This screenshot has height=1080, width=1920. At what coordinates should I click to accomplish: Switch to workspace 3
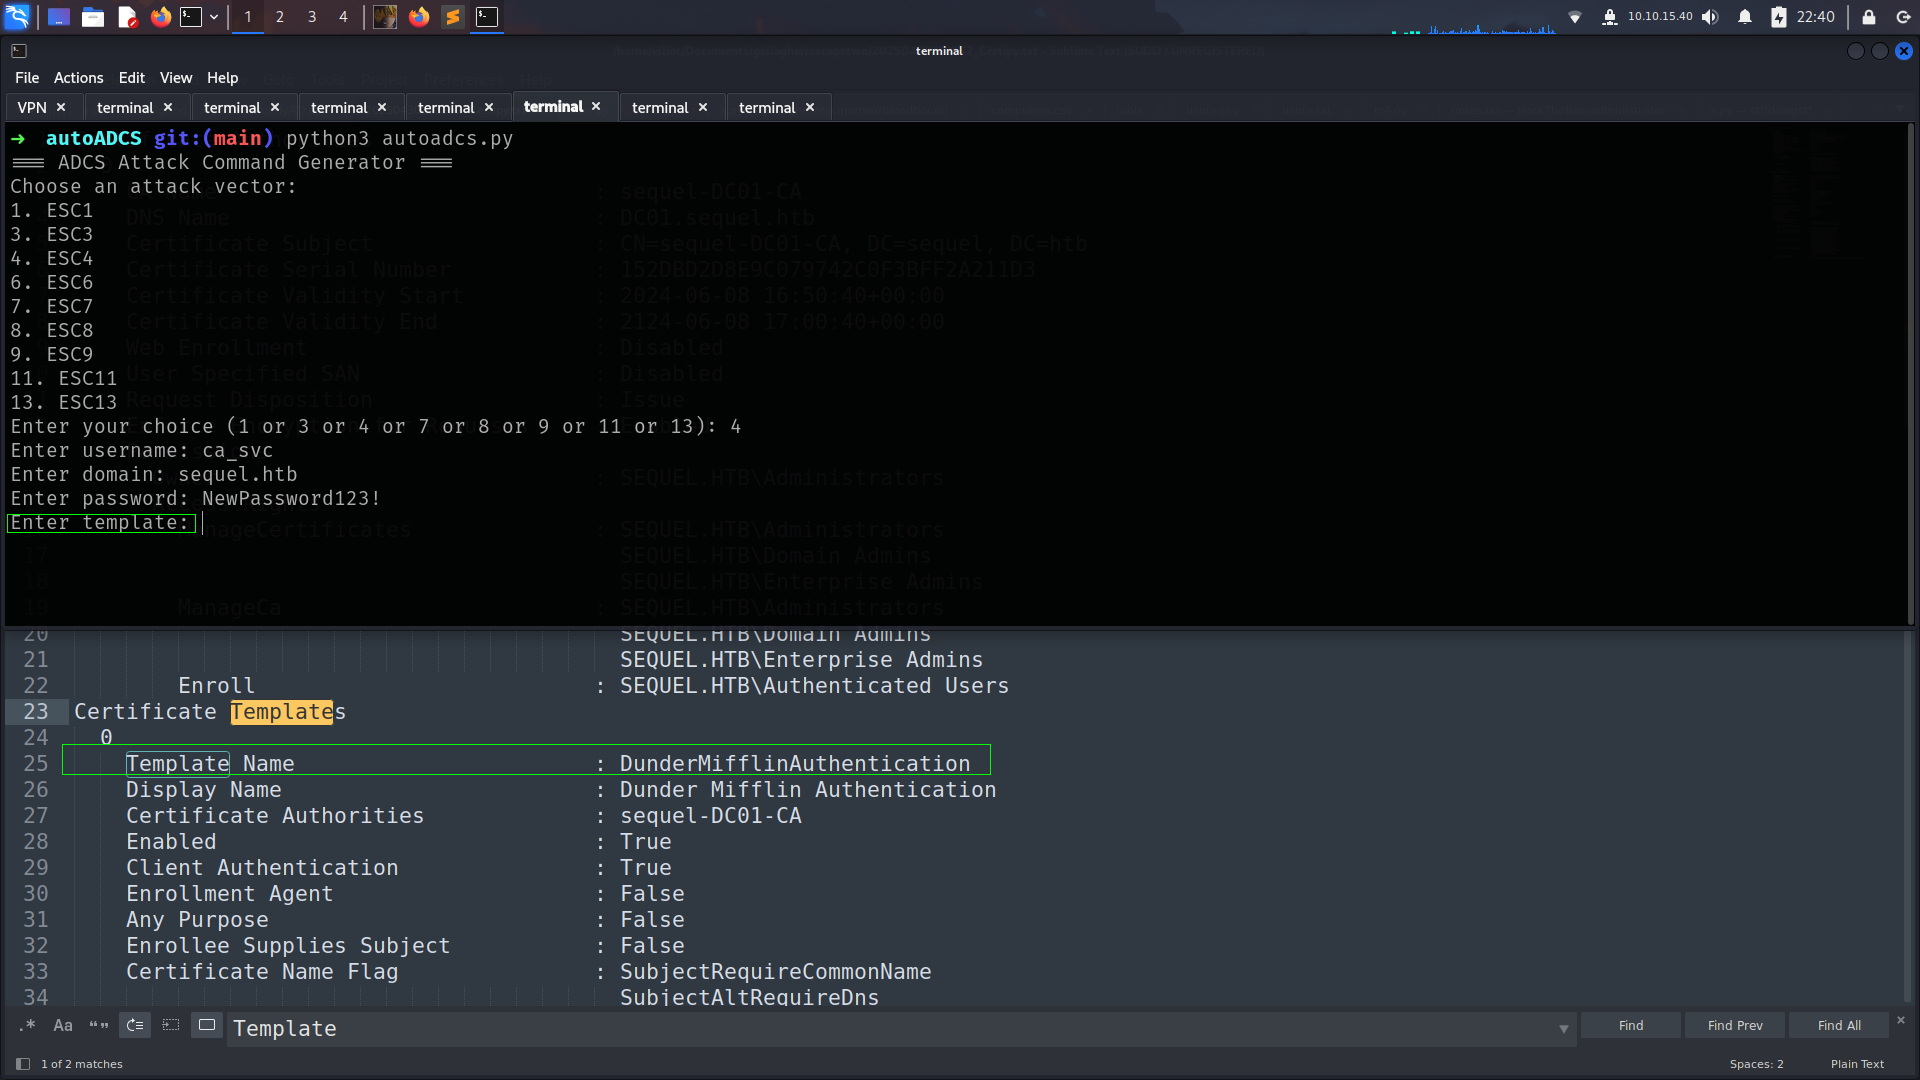pyautogui.click(x=312, y=17)
